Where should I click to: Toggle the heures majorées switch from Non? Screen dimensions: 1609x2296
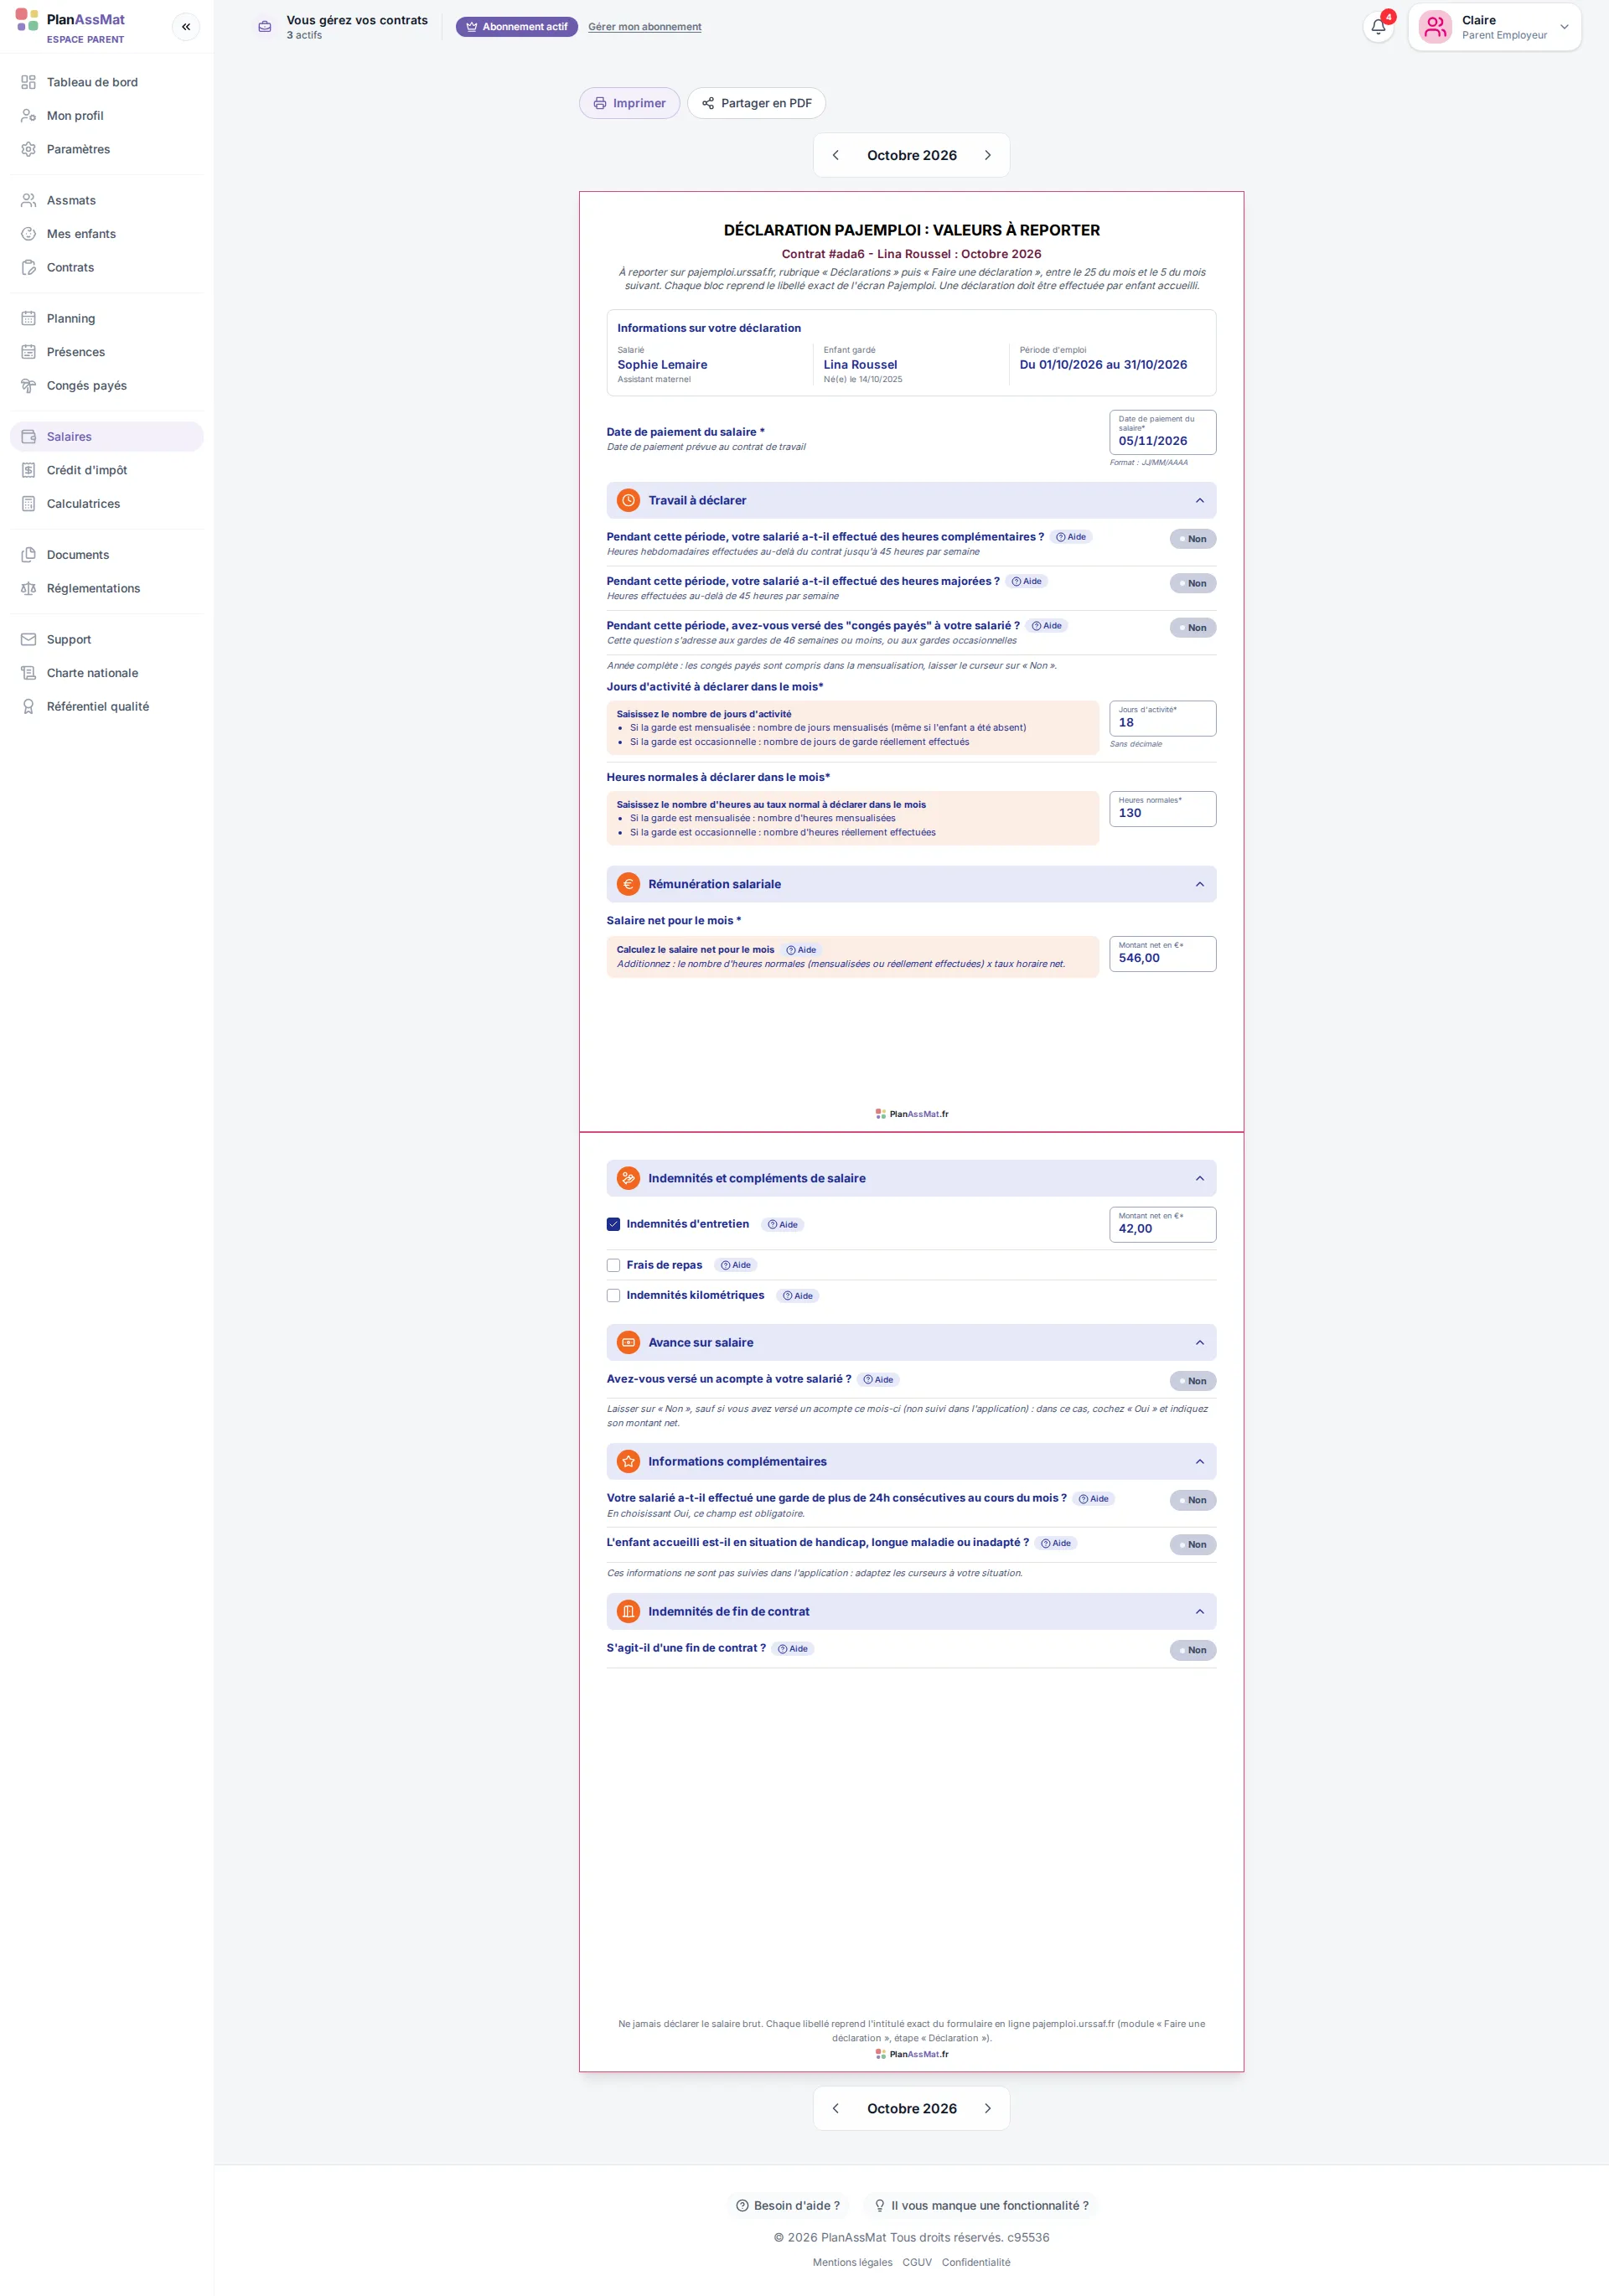tap(1193, 583)
